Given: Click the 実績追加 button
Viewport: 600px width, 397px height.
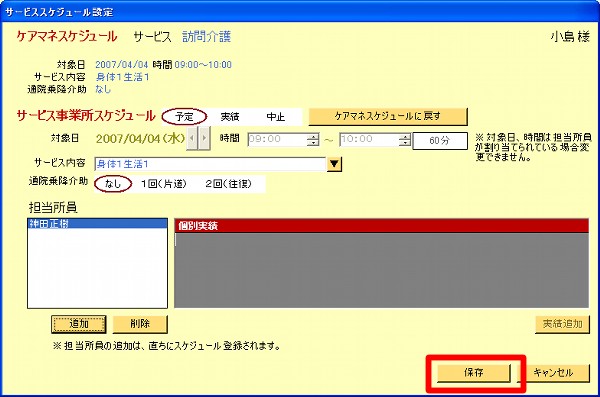Looking at the screenshot, I should [x=562, y=324].
